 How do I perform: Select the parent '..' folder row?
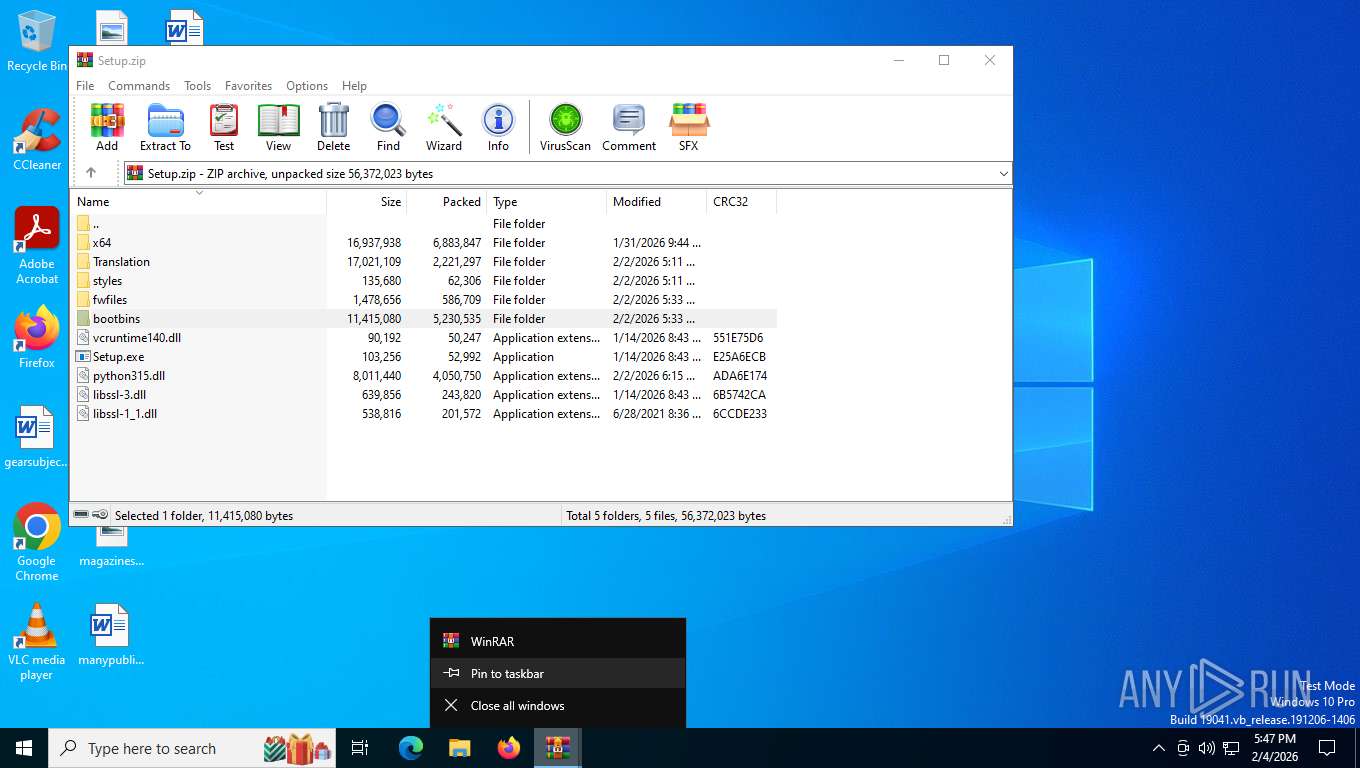[423, 224]
